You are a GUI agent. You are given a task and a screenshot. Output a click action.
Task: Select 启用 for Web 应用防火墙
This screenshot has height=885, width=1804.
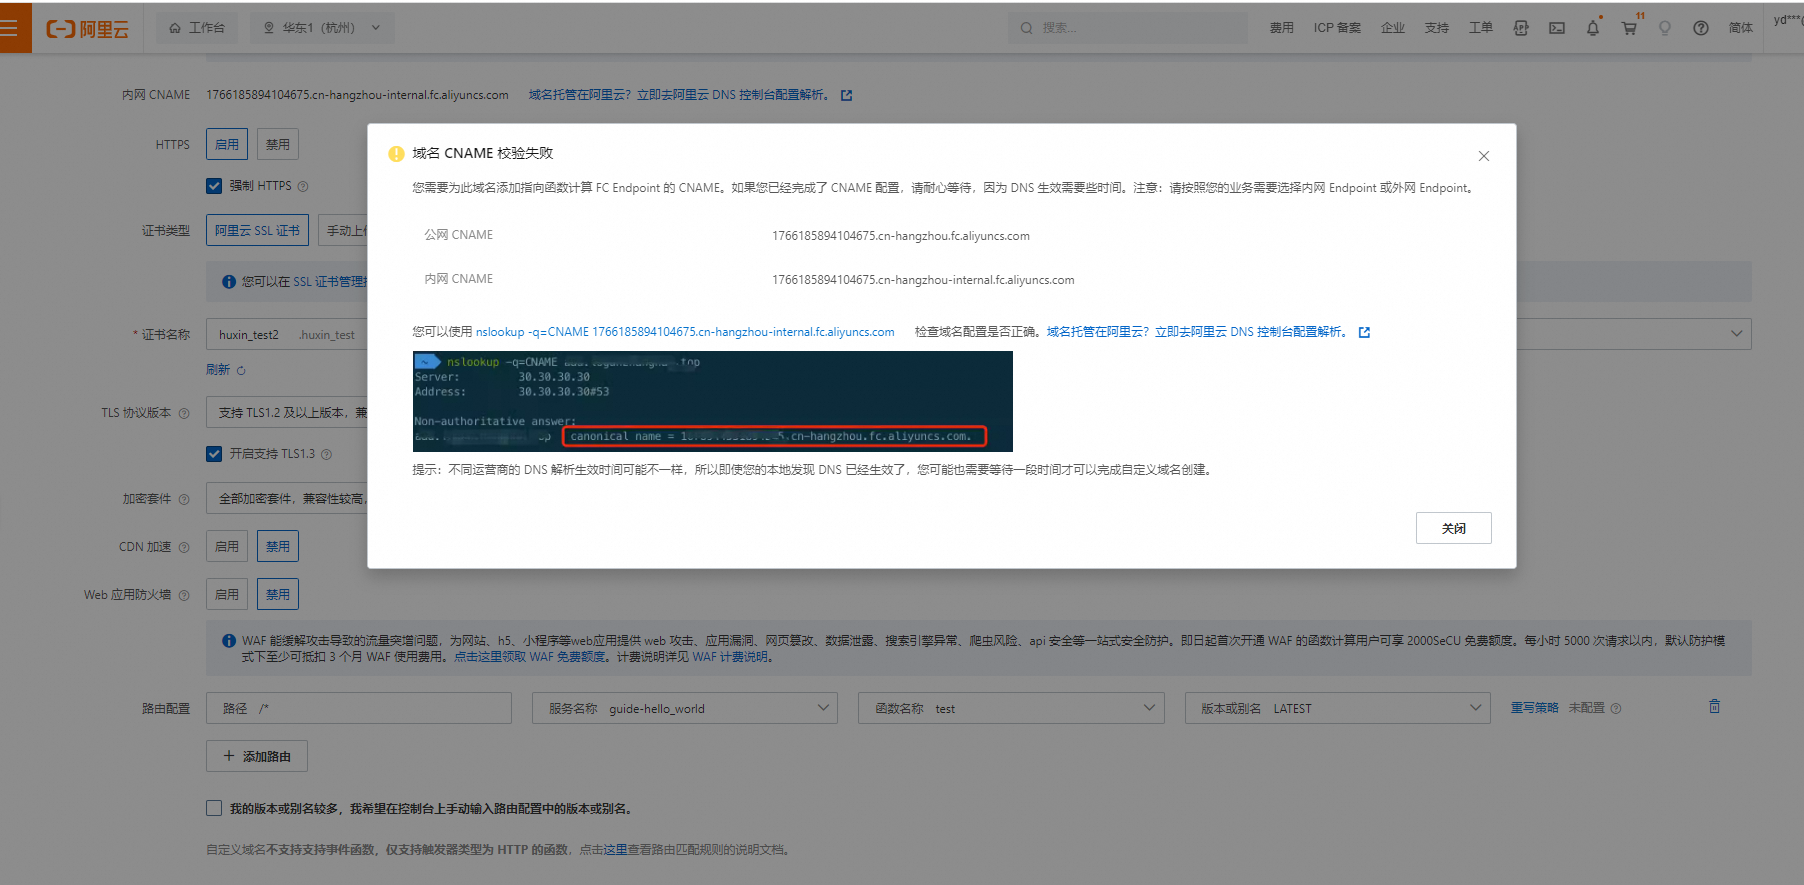[227, 594]
